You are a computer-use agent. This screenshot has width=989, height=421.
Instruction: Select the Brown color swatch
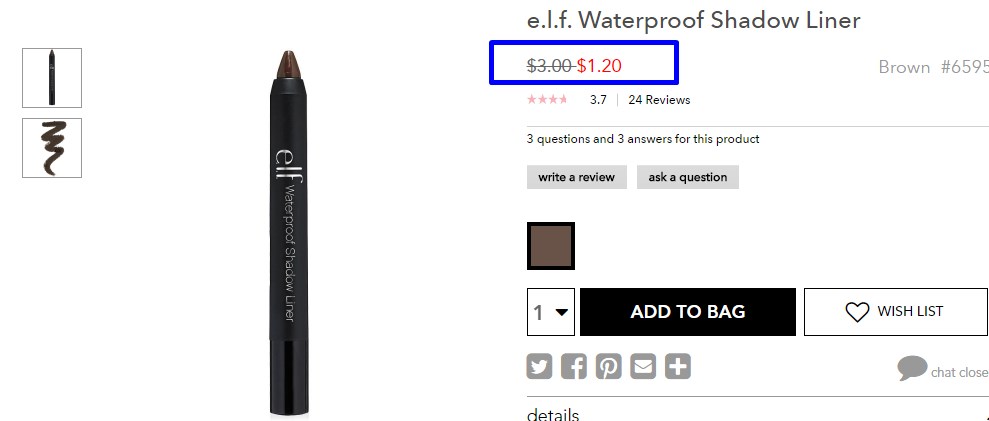click(x=551, y=246)
